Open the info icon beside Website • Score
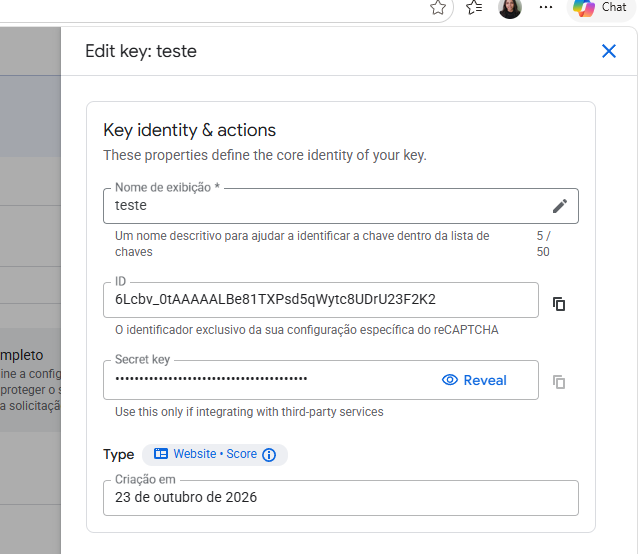Image resolution: width=638 pixels, height=554 pixels. click(x=269, y=455)
